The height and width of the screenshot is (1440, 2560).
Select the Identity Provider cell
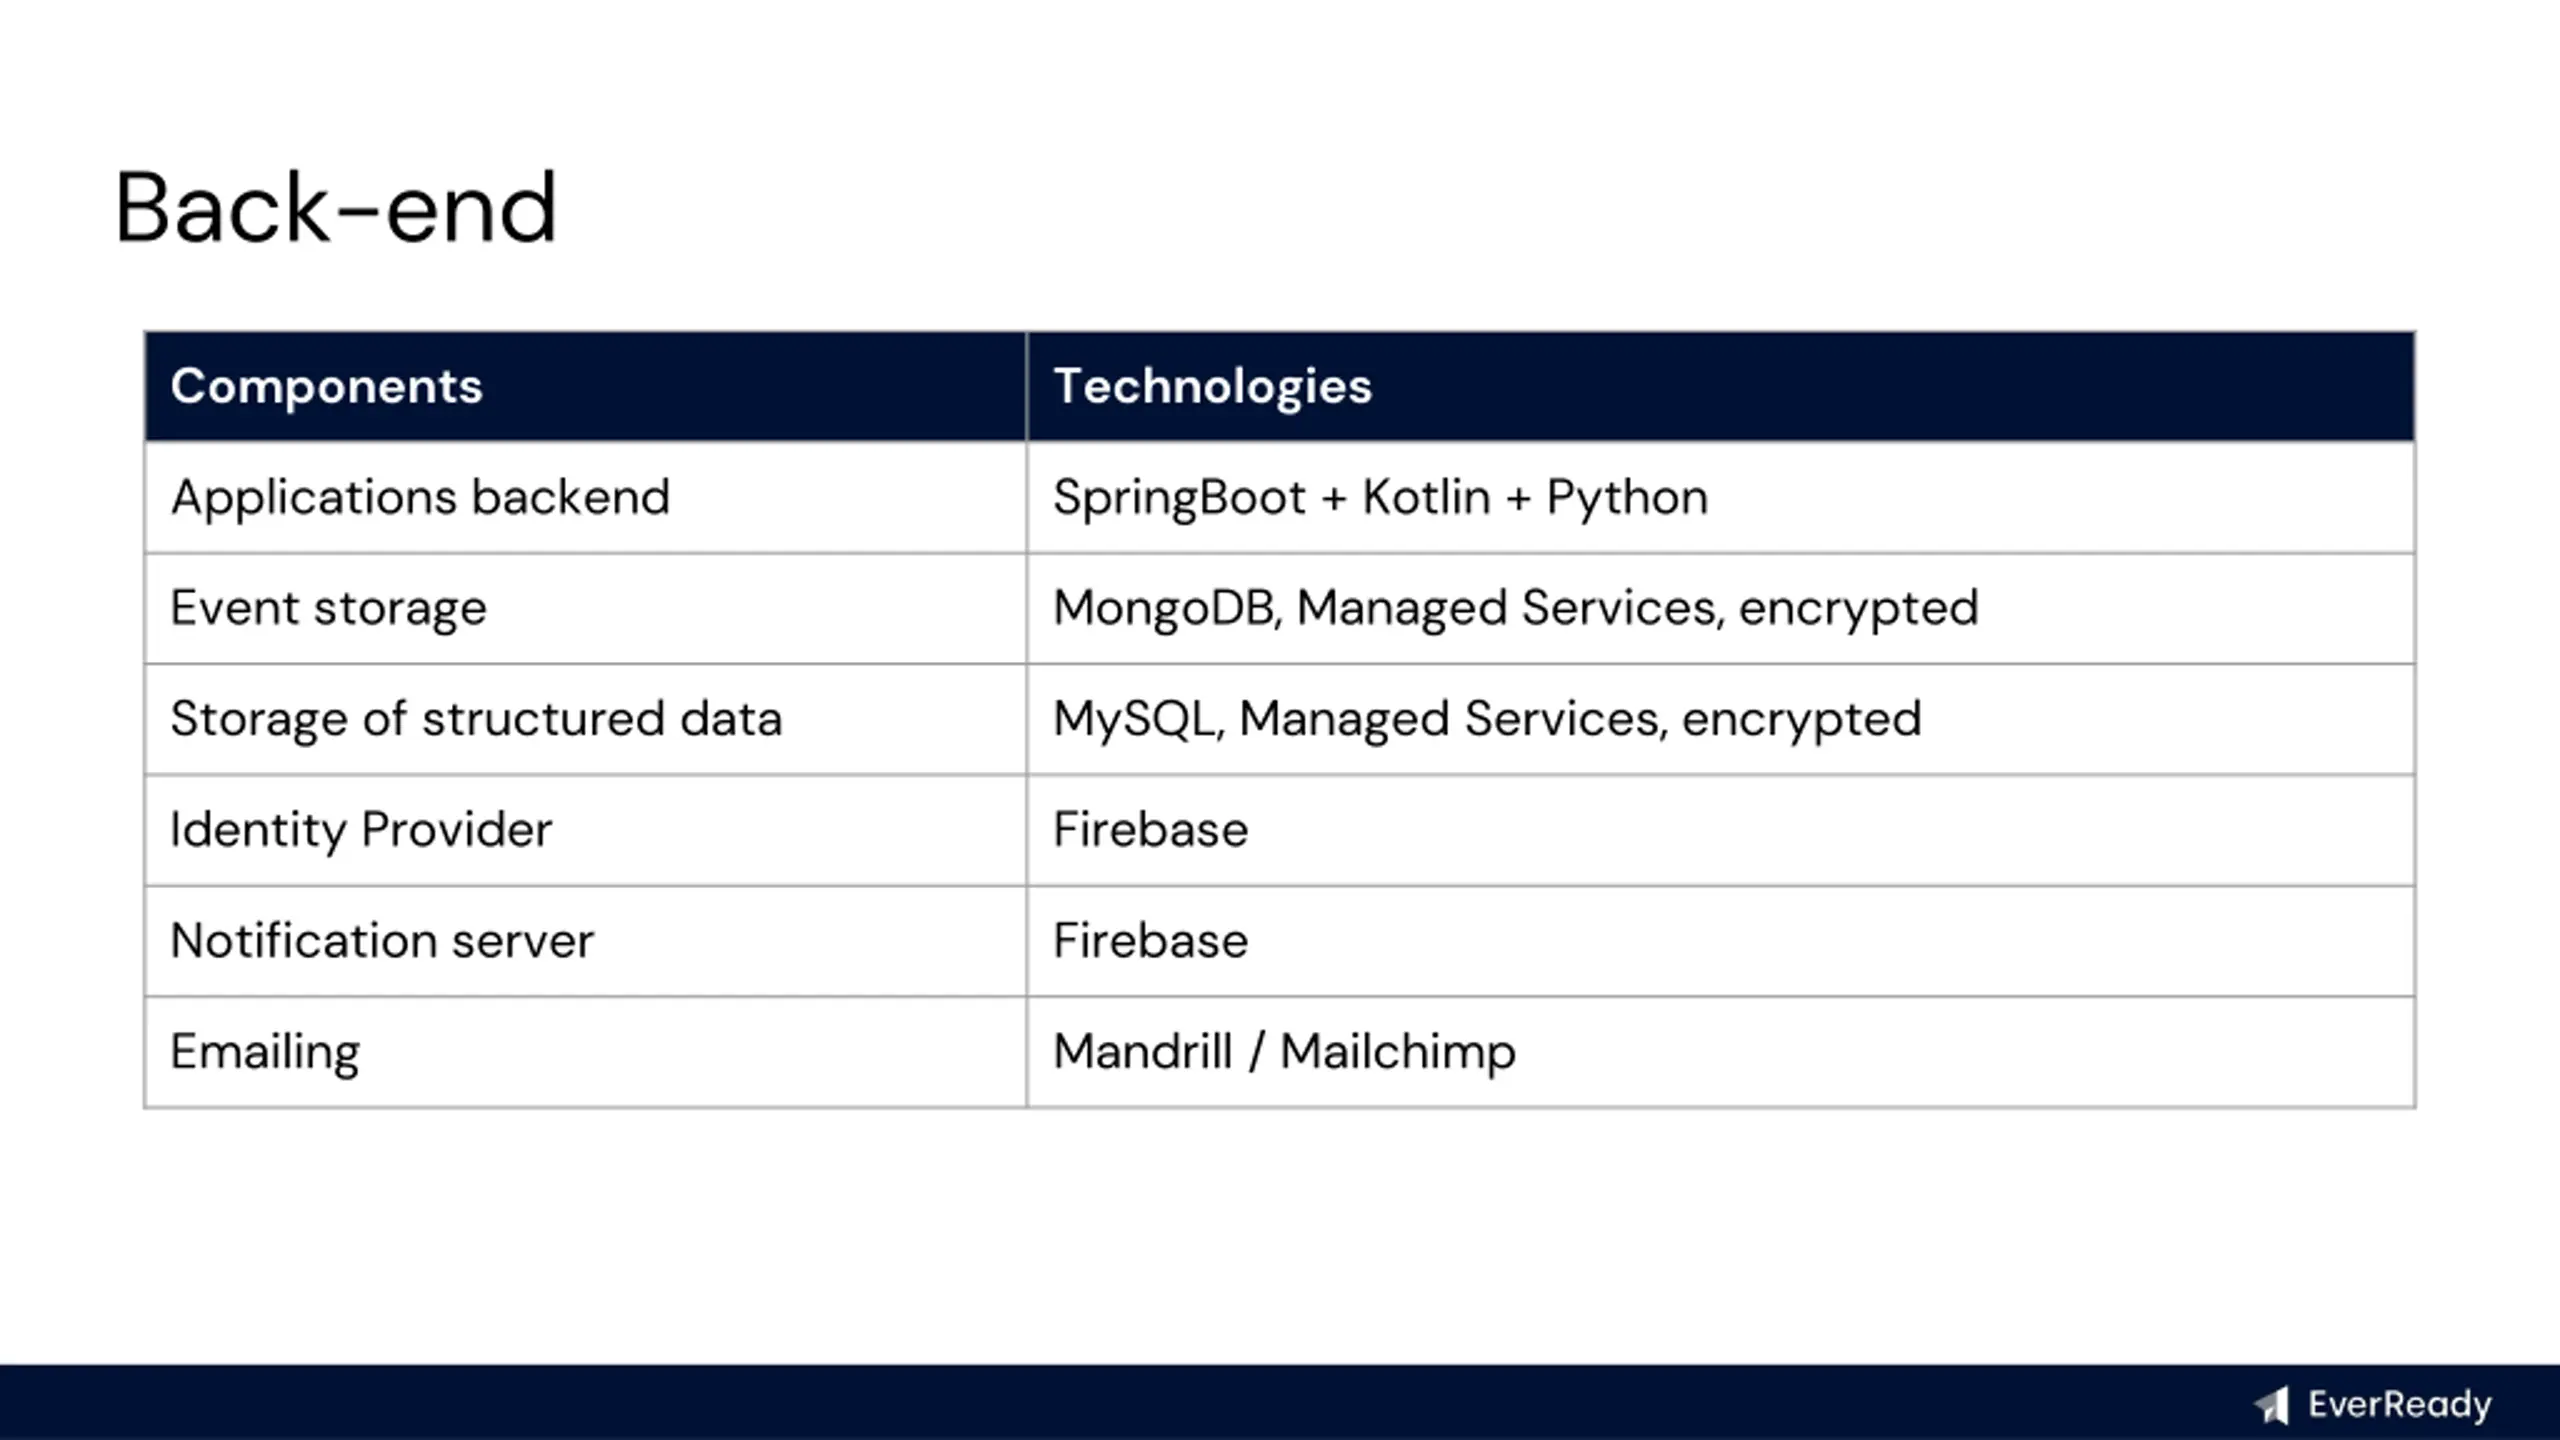(585, 830)
